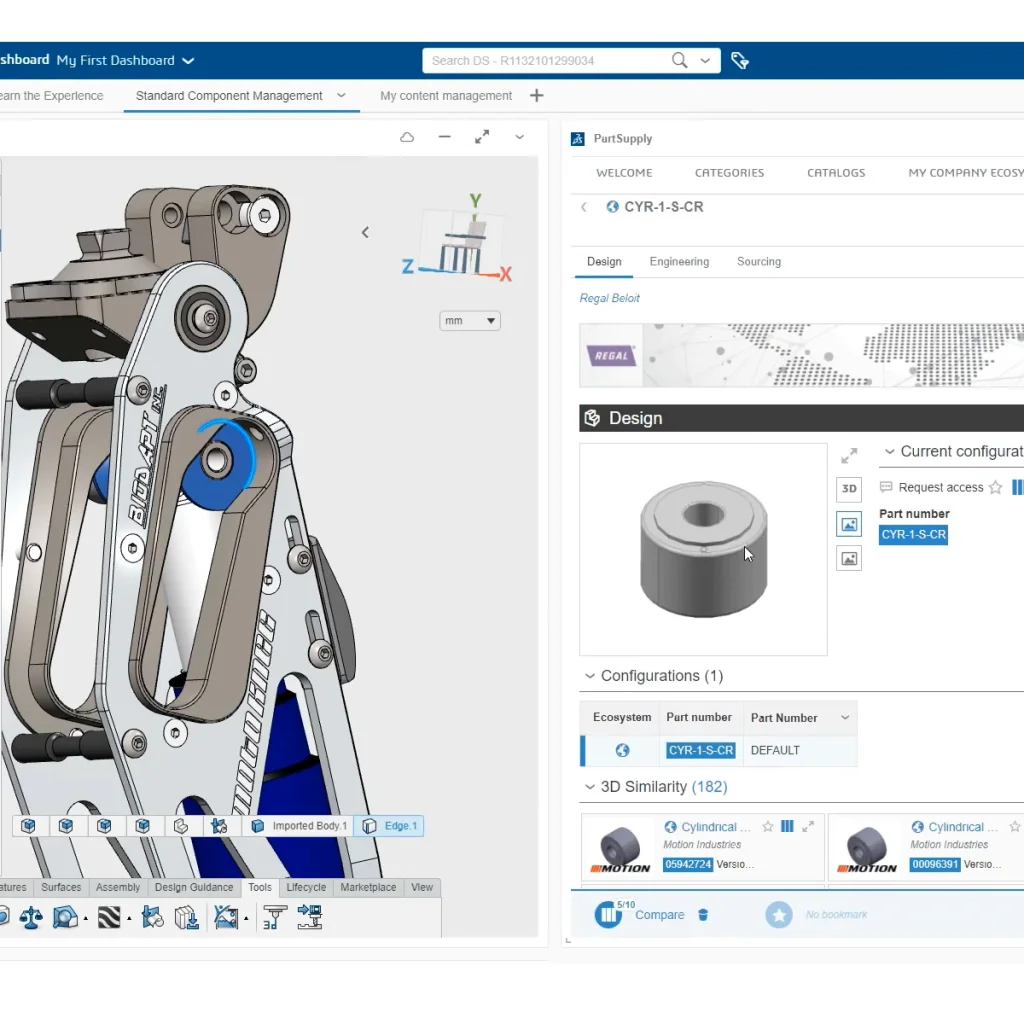
Task: Click the balance scale compare icon in Tools
Action: pos(31,916)
